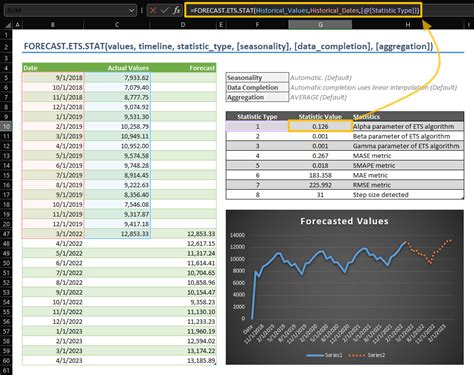The width and height of the screenshot is (474, 375).
Task: Select the Seasonality label cell
Action: tap(257, 78)
